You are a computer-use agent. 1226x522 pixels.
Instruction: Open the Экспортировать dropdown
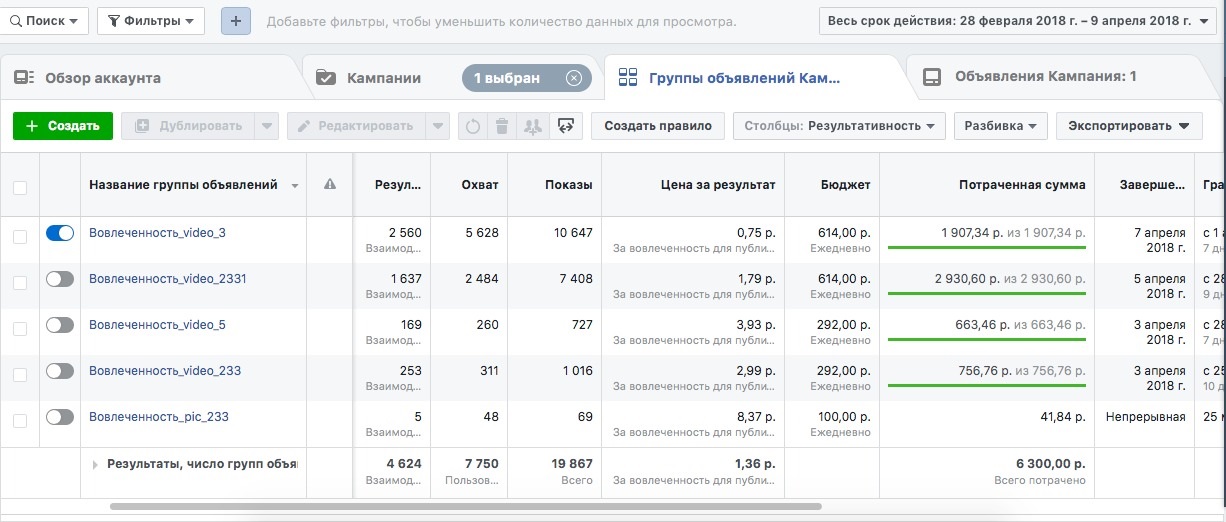coord(1128,126)
